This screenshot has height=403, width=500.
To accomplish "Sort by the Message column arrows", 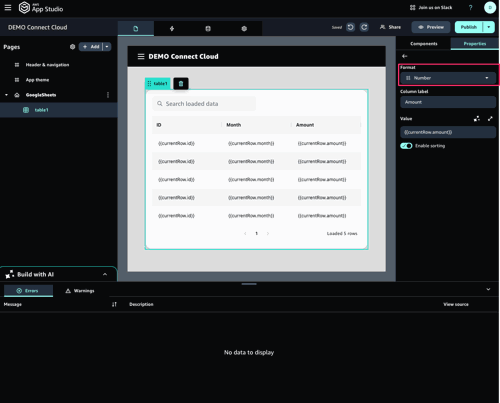I will (114, 304).
